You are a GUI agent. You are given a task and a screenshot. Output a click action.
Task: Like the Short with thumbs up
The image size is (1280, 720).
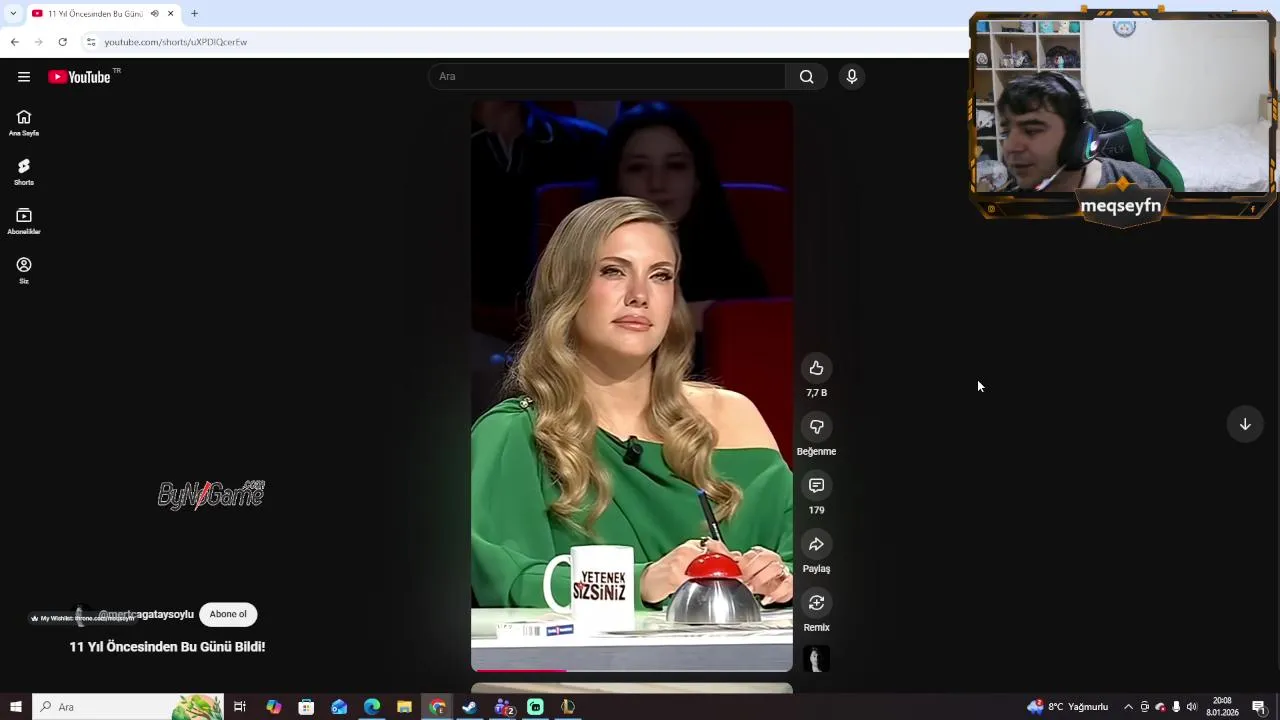(816, 368)
